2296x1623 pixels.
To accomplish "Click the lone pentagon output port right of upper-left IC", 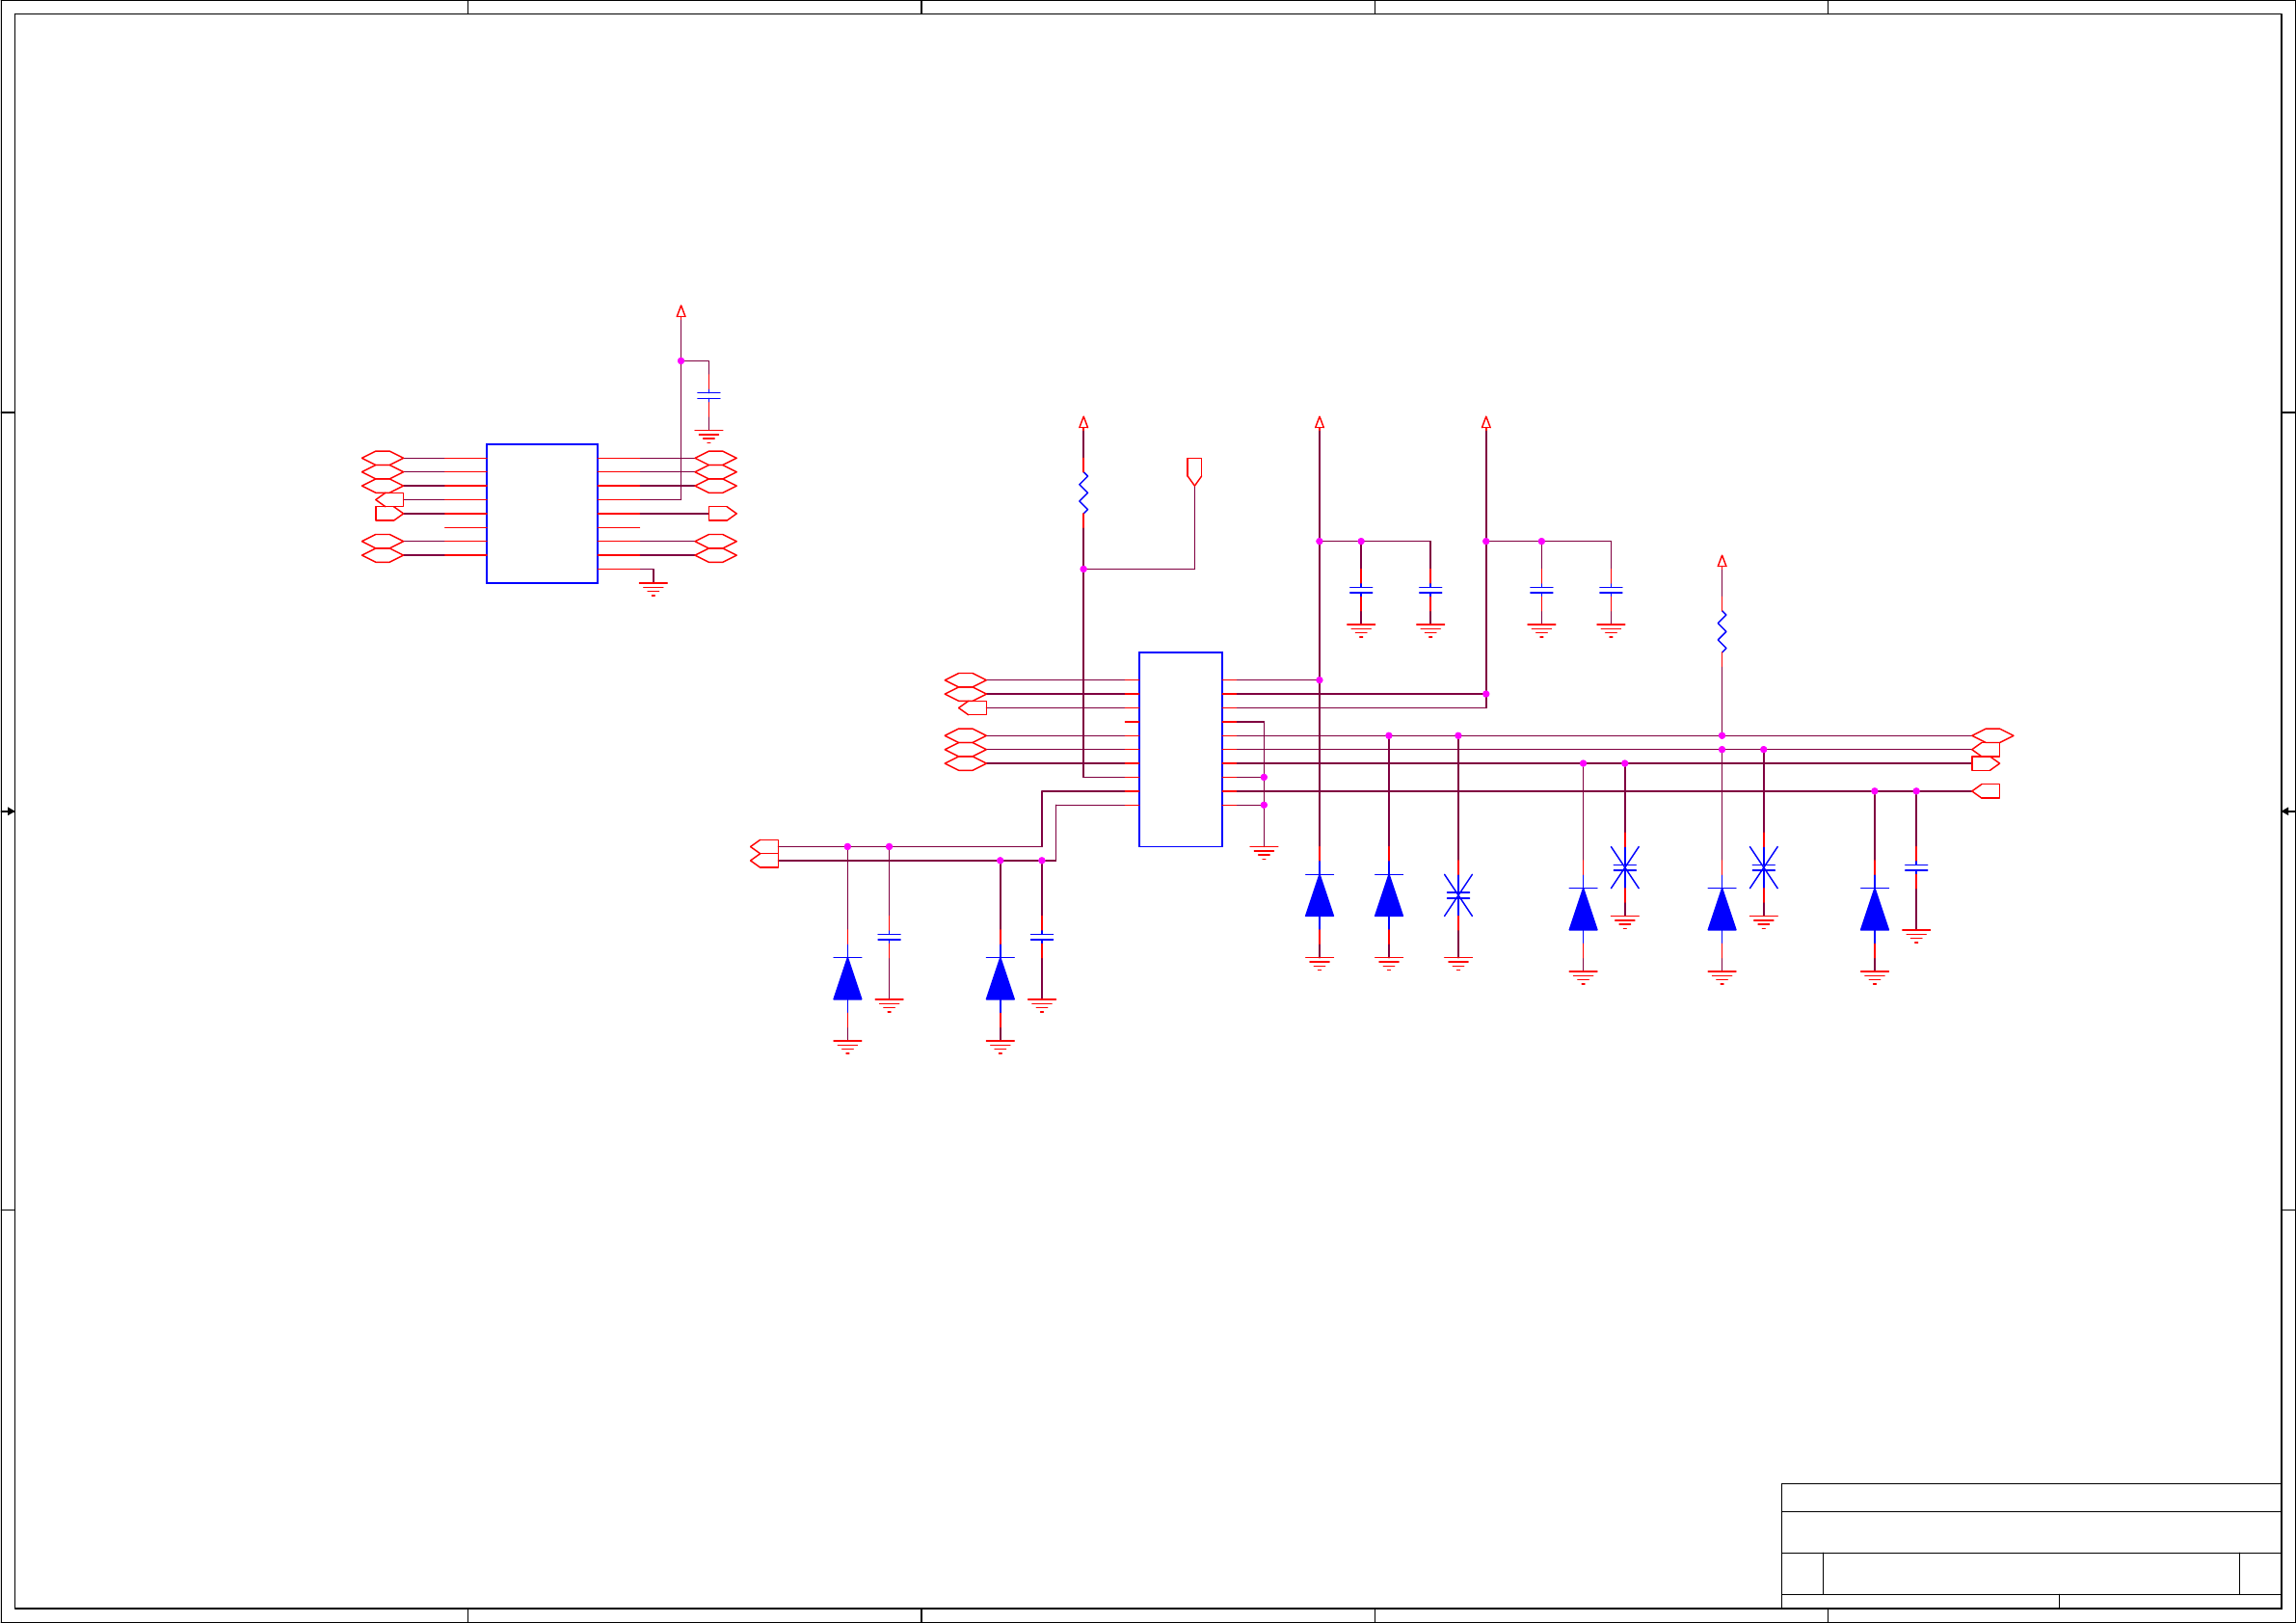I will [722, 513].
